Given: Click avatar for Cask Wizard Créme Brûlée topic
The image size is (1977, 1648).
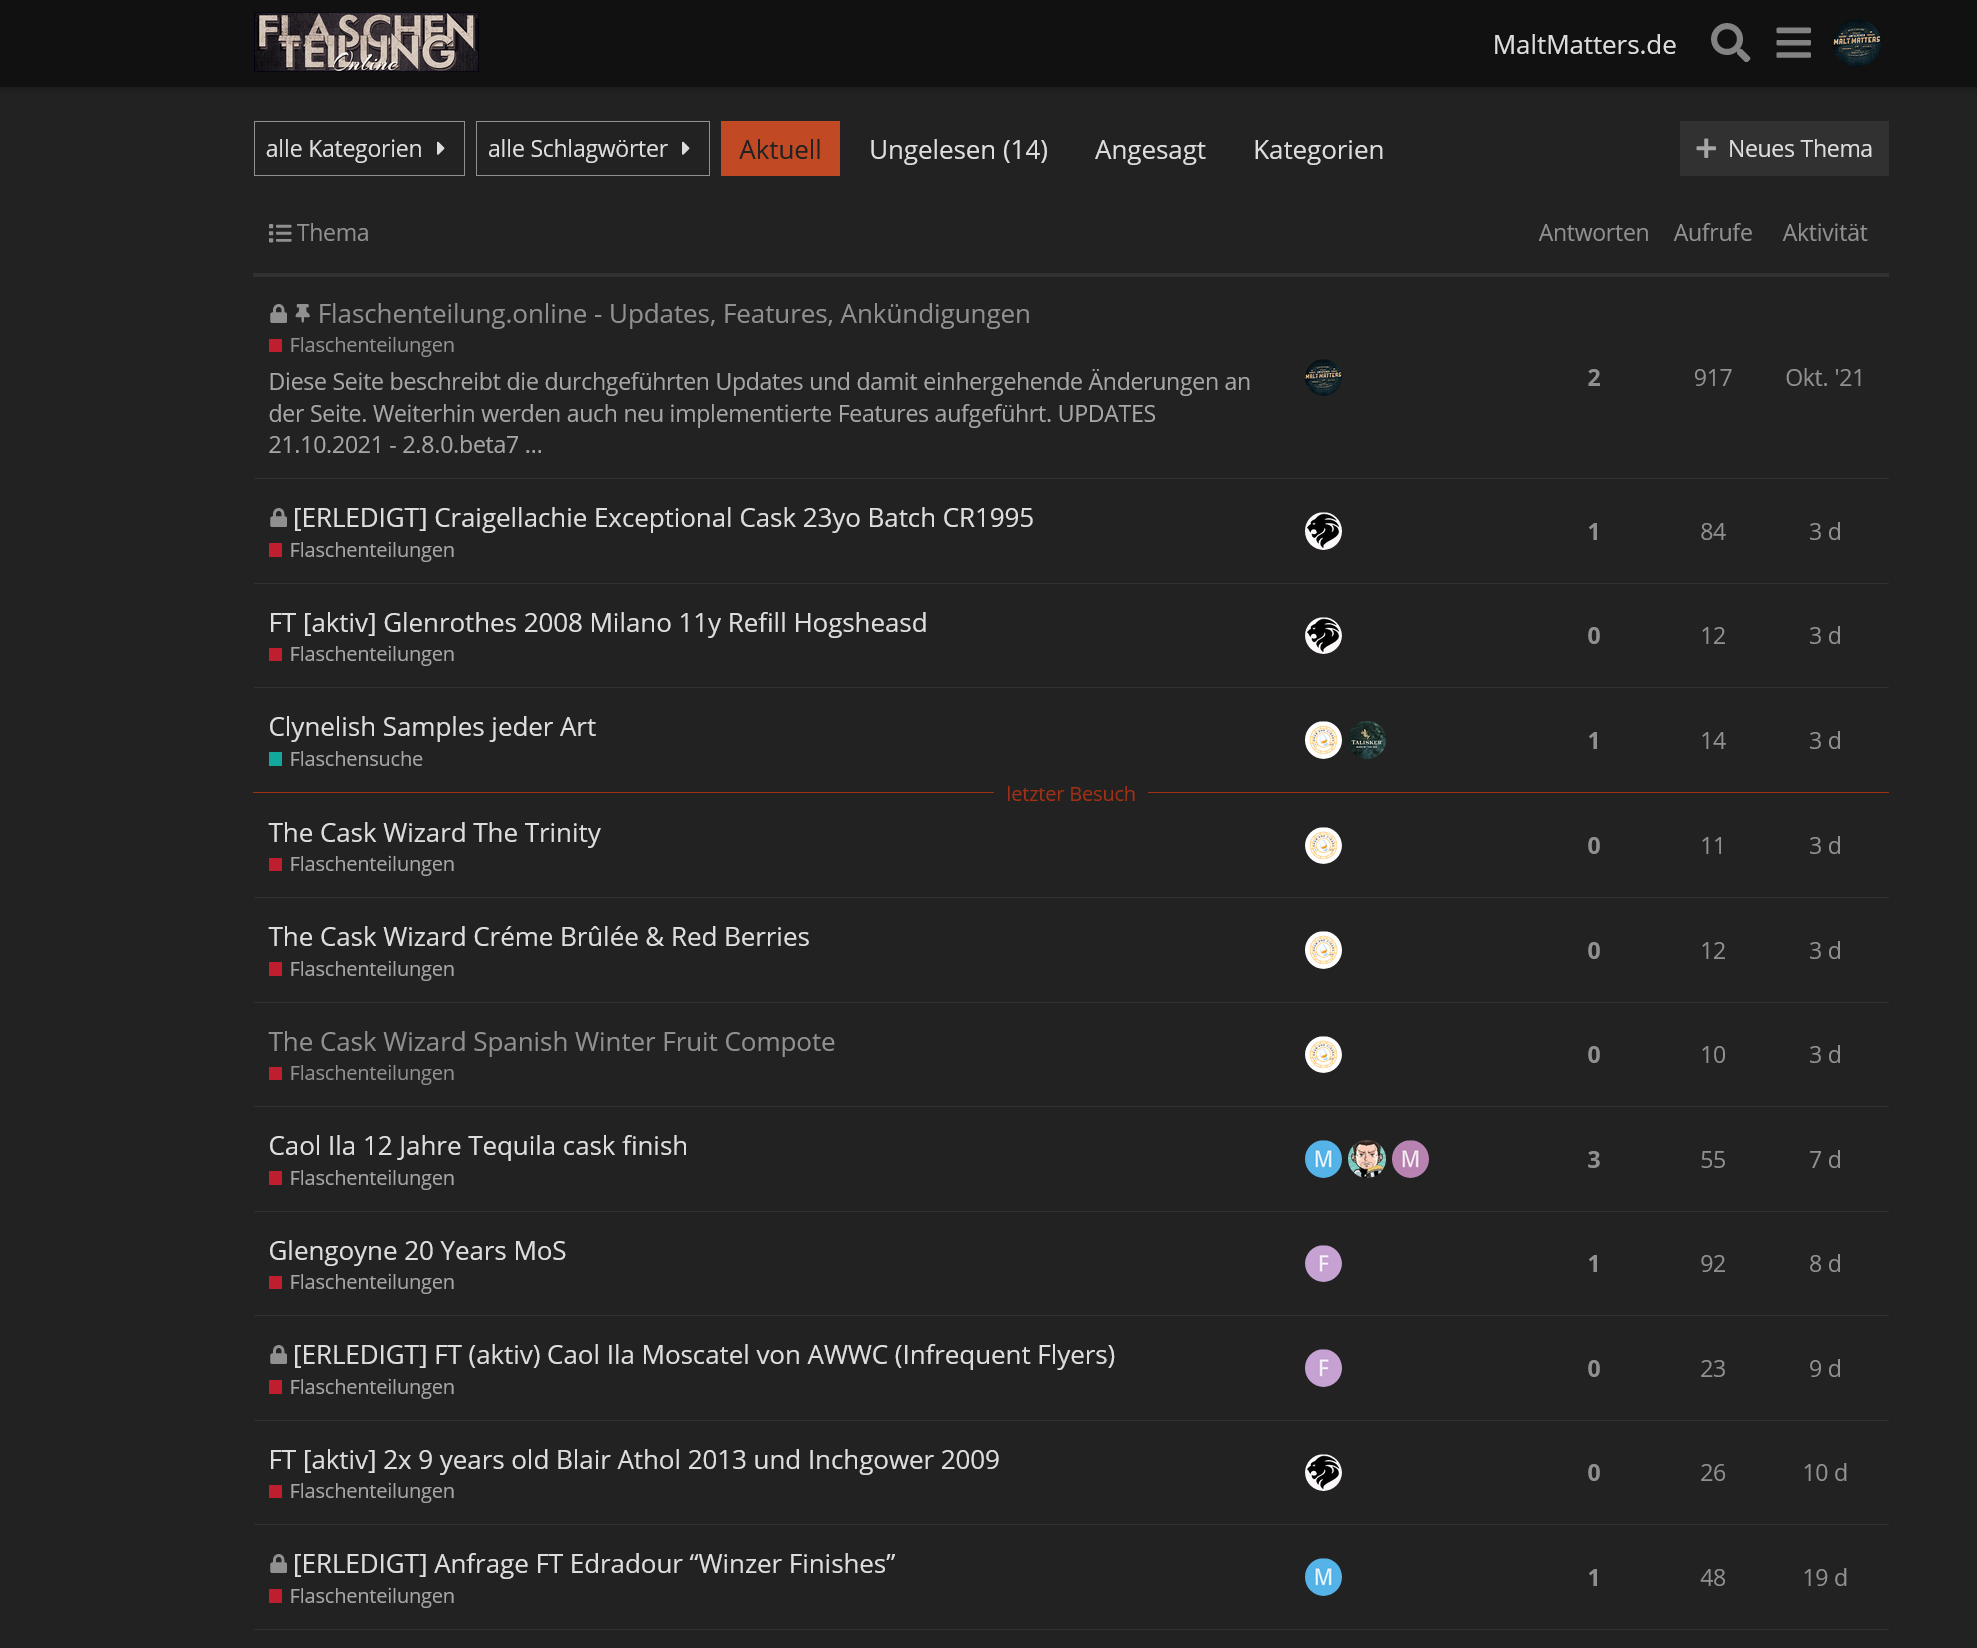Looking at the screenshot, I should 1323,950.
